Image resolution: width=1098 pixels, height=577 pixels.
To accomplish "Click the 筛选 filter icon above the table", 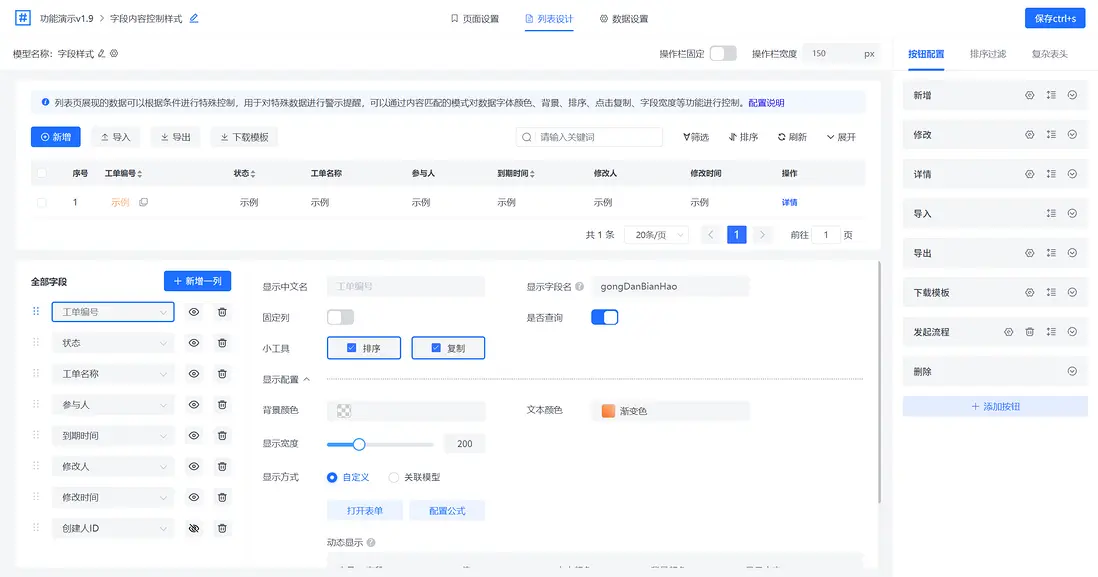I will pyautogui.click(x=688, y=137).
